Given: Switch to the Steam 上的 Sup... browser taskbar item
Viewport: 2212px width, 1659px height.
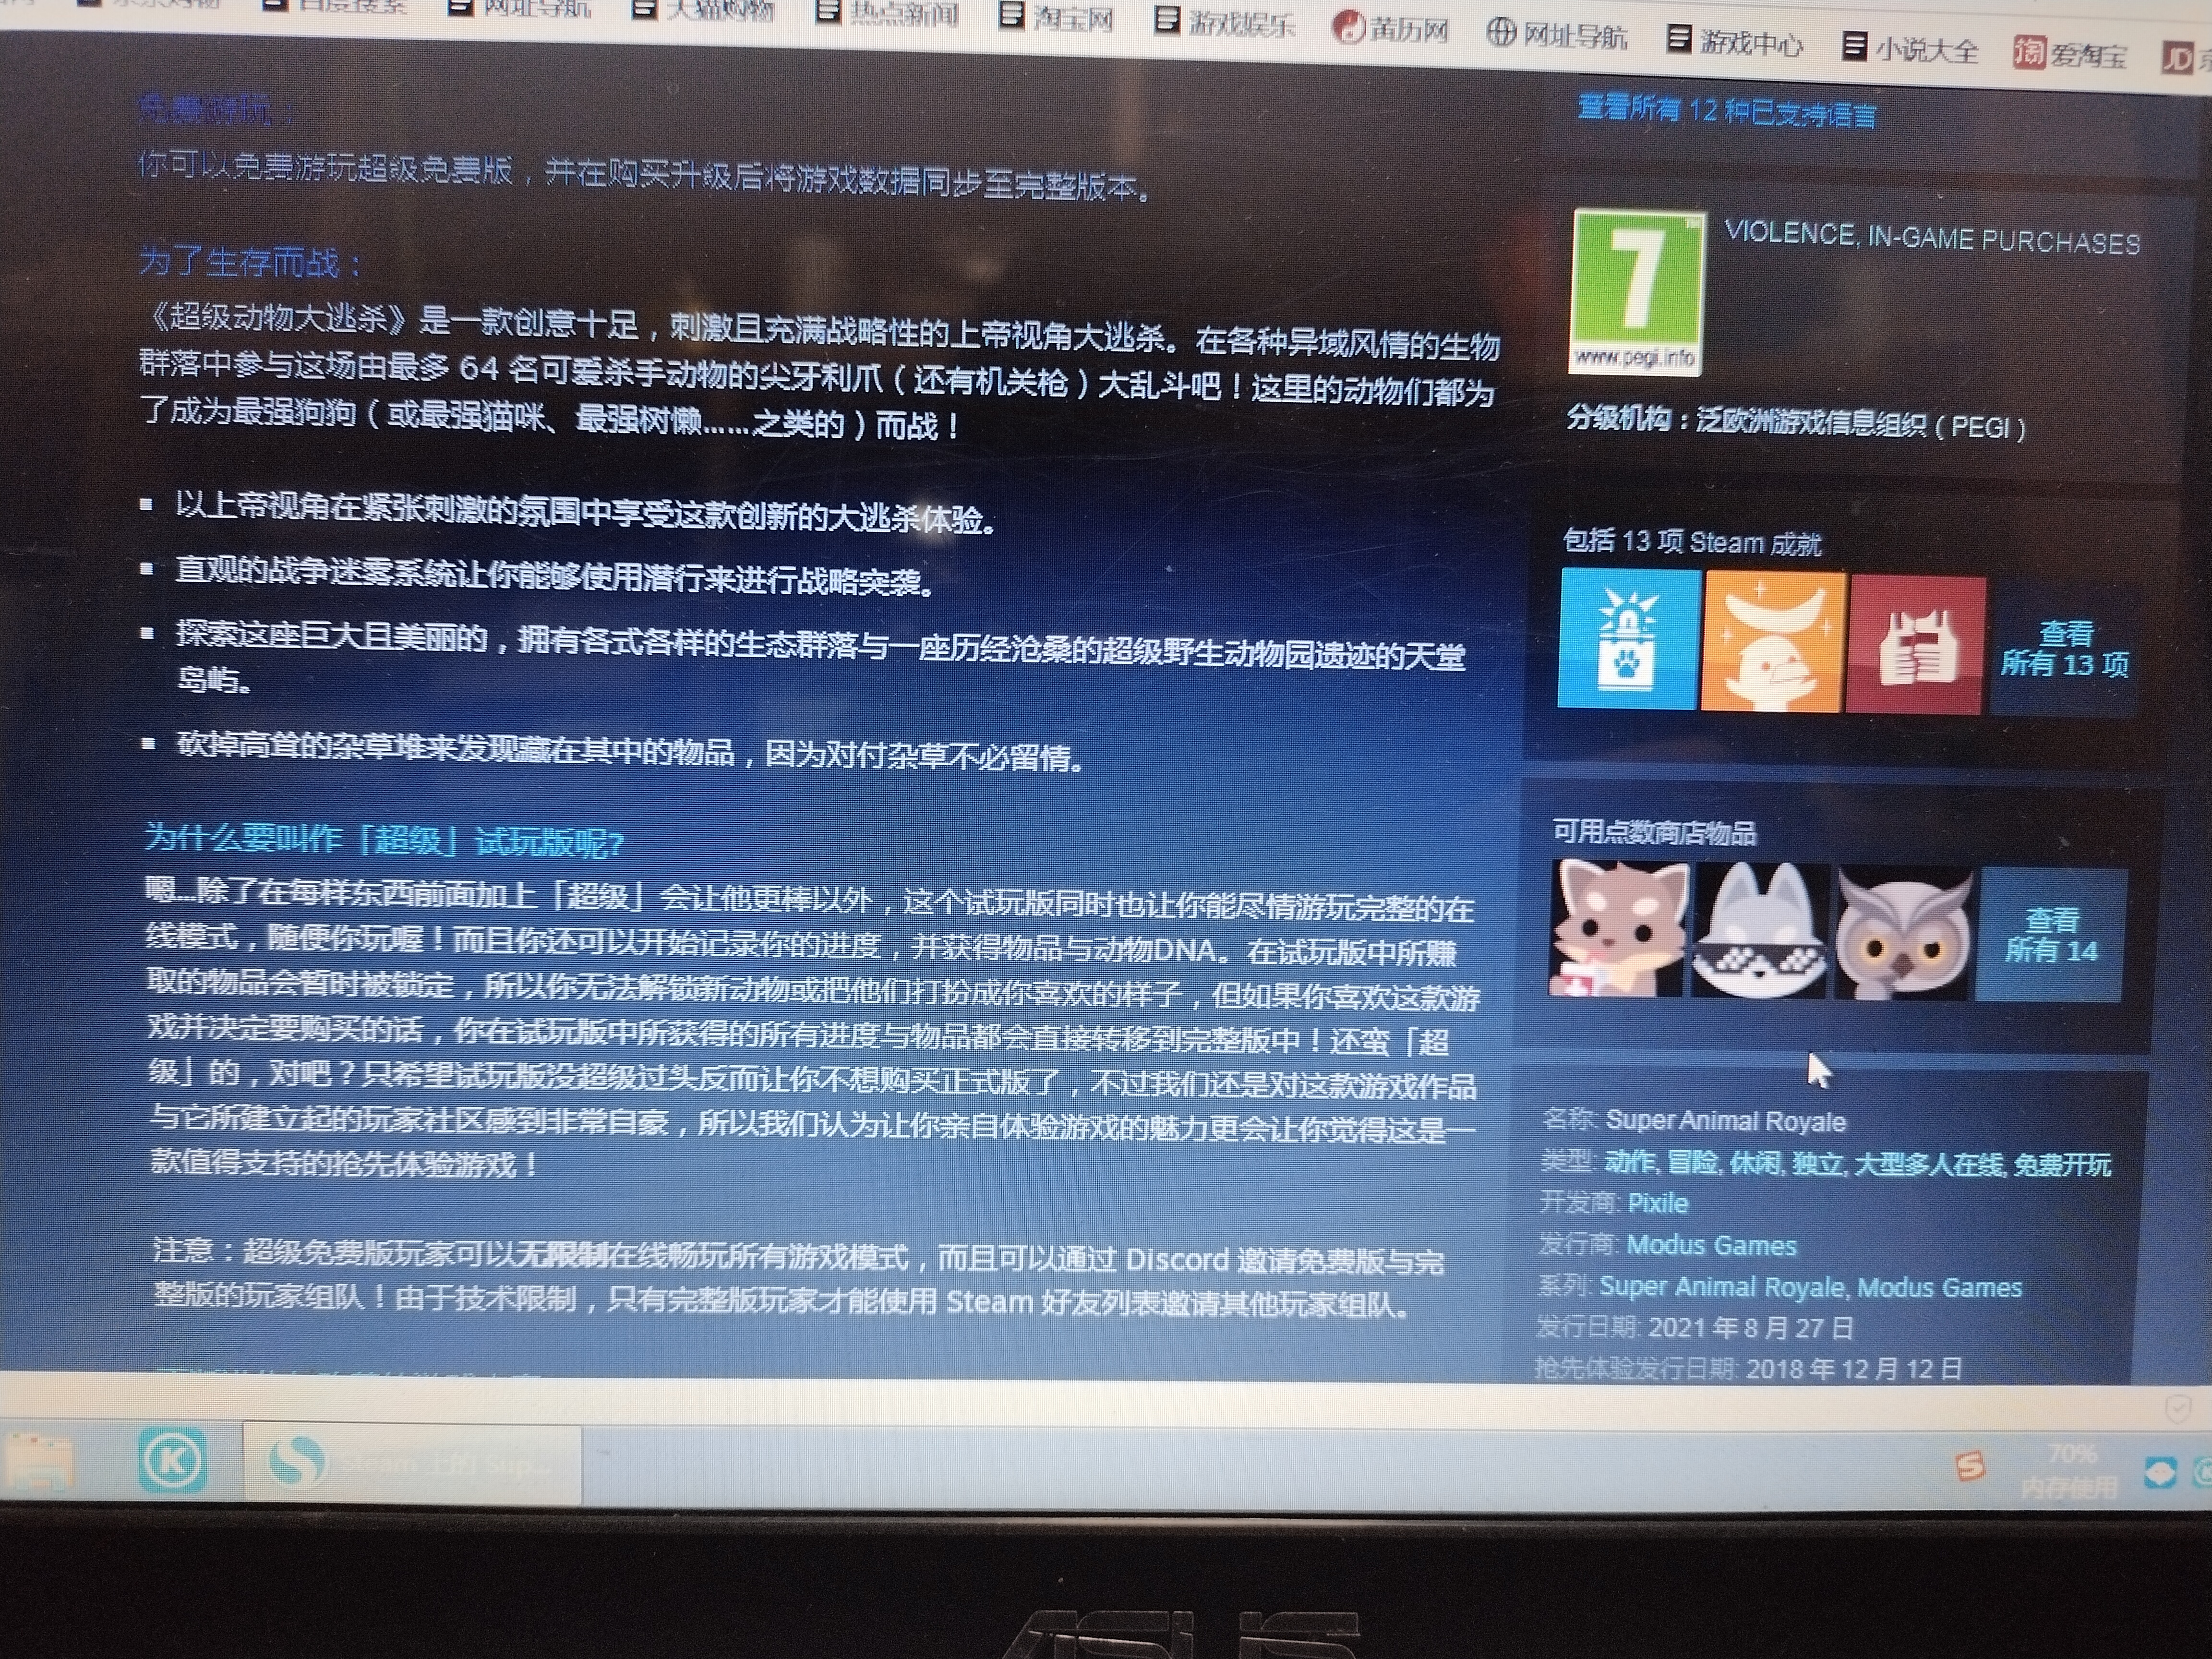Looking at the screenshot, I should [412, 1464].
